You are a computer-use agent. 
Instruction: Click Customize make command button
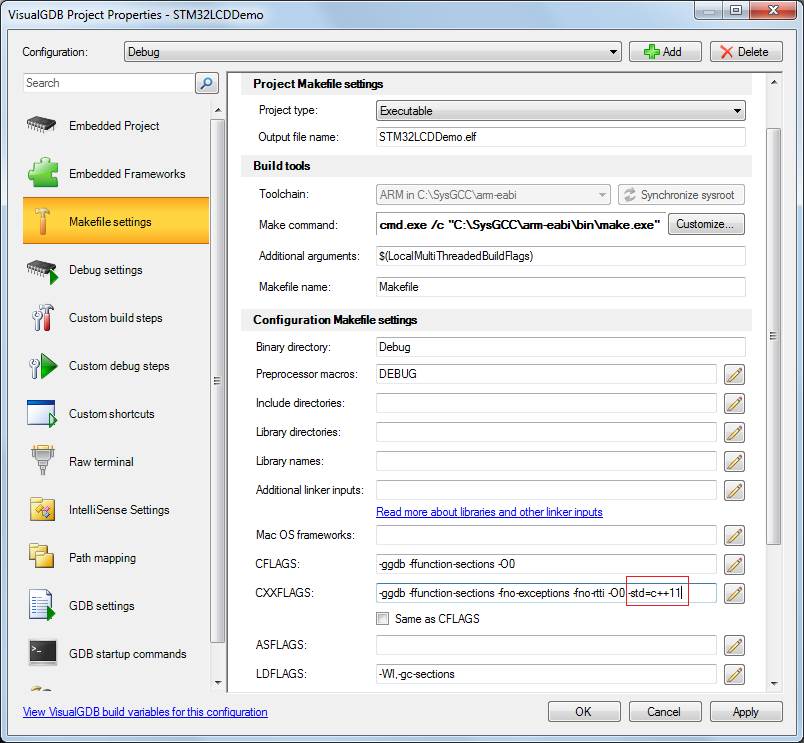[706, 224]
